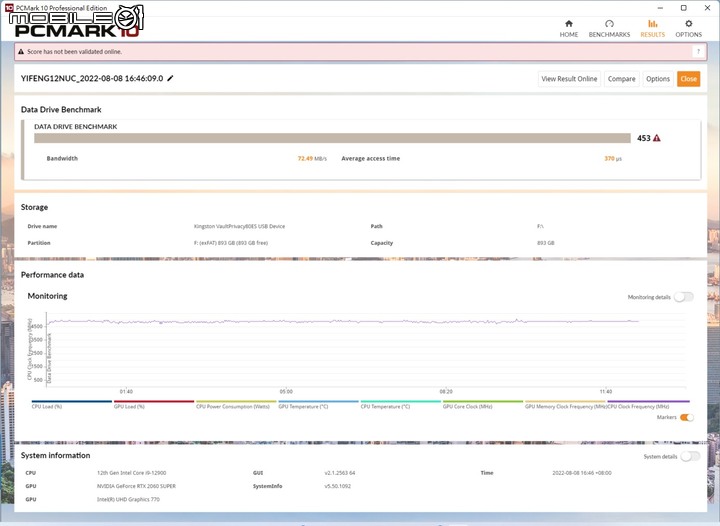Click the results bar chart icon

(652, 23)
